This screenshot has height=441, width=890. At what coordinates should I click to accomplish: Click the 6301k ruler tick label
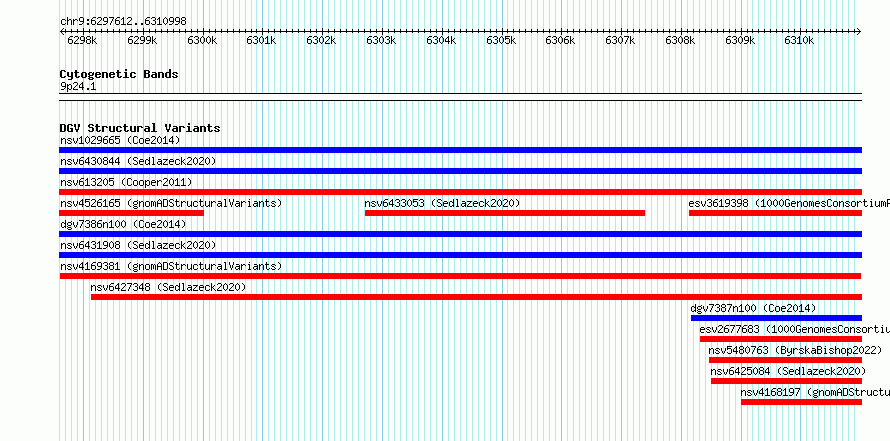click(x=261, y=40)
